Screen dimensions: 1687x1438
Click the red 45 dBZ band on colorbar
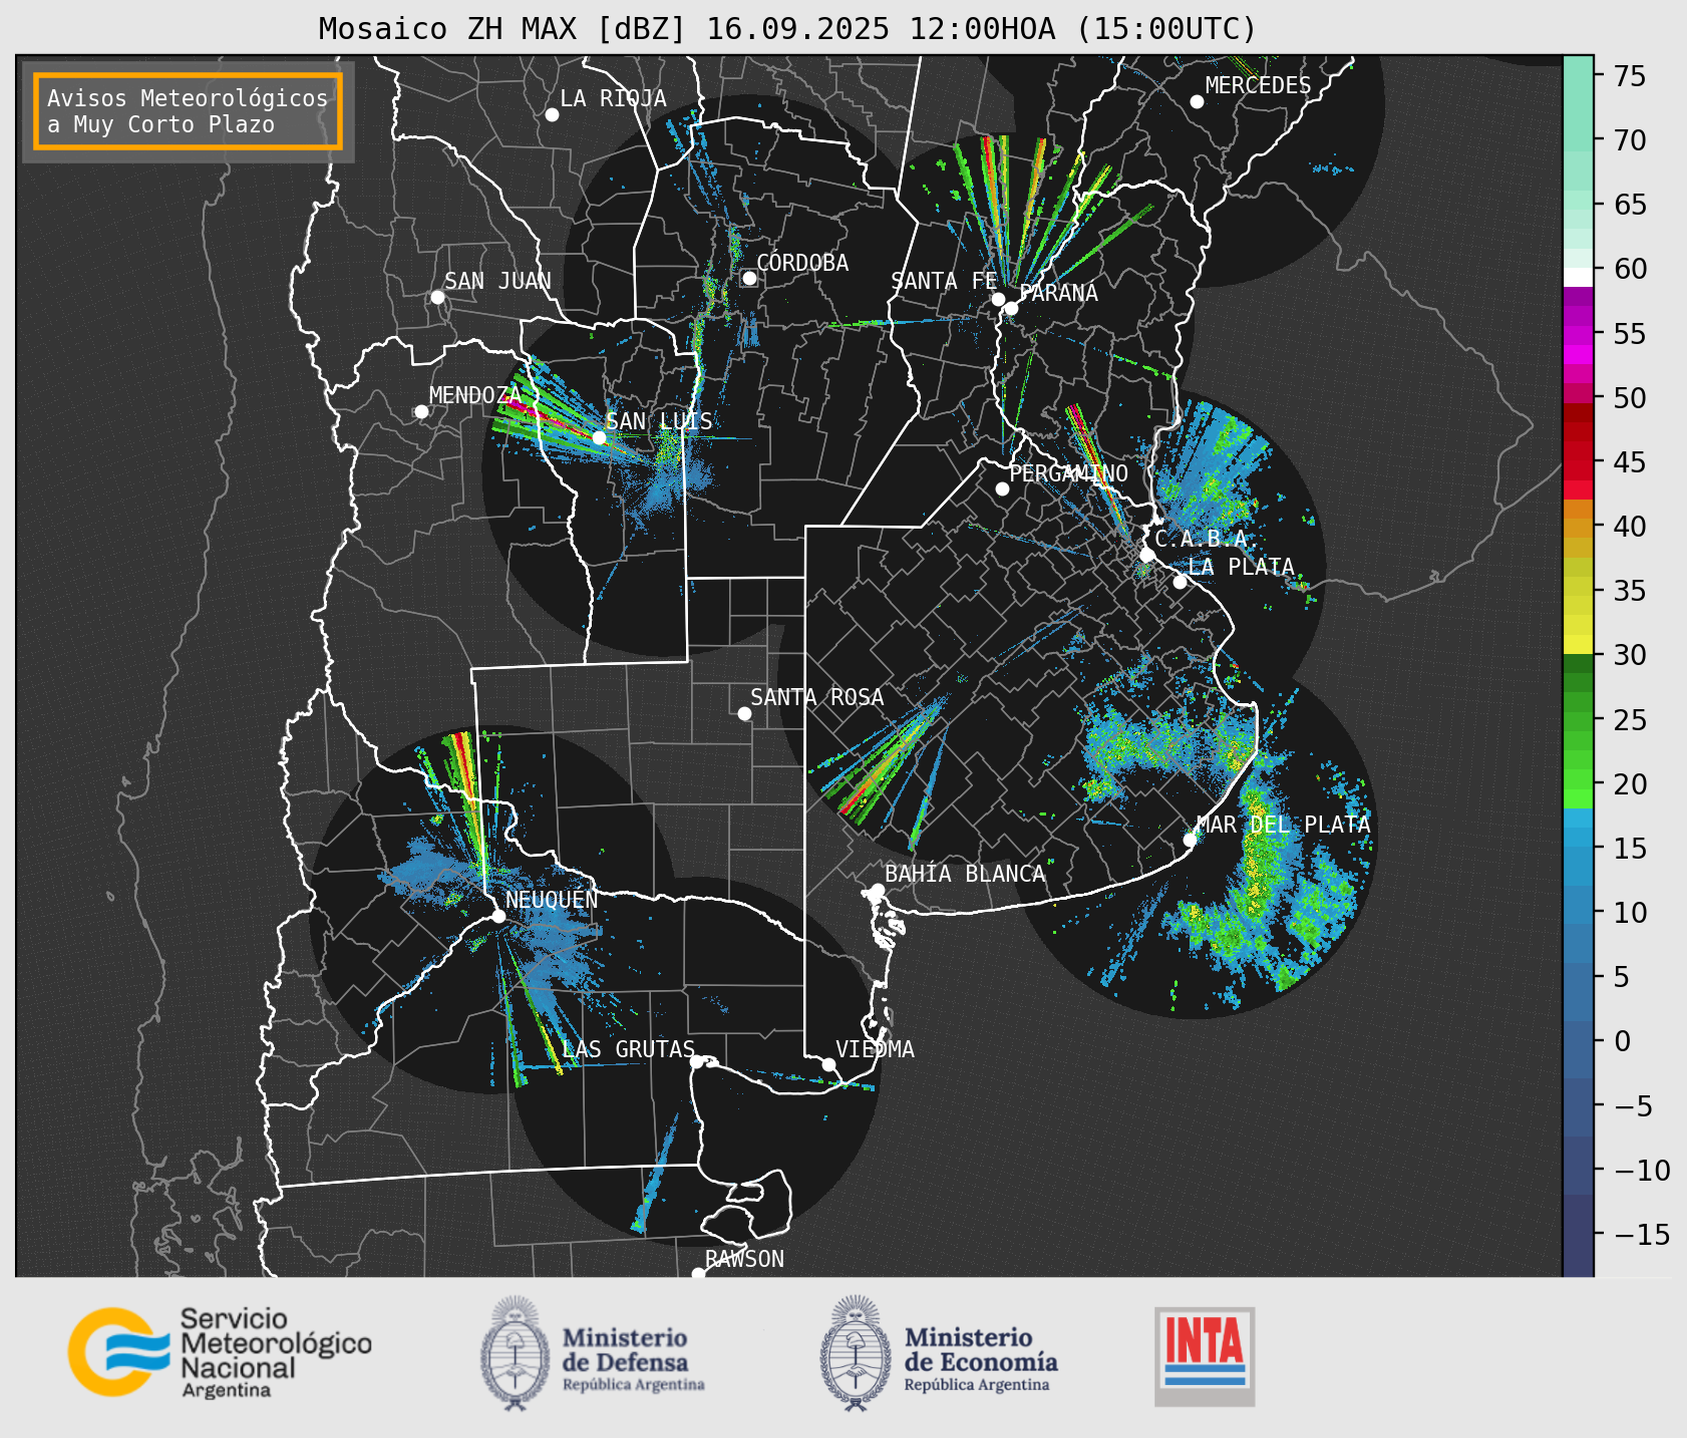tap(1578, 462)
